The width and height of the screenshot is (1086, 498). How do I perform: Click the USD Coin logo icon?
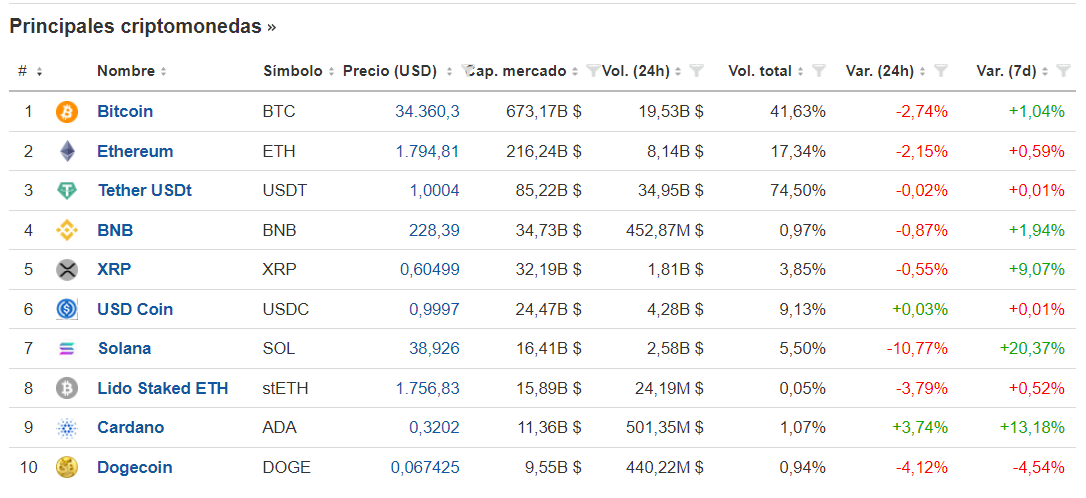click(x=67, y=309)
